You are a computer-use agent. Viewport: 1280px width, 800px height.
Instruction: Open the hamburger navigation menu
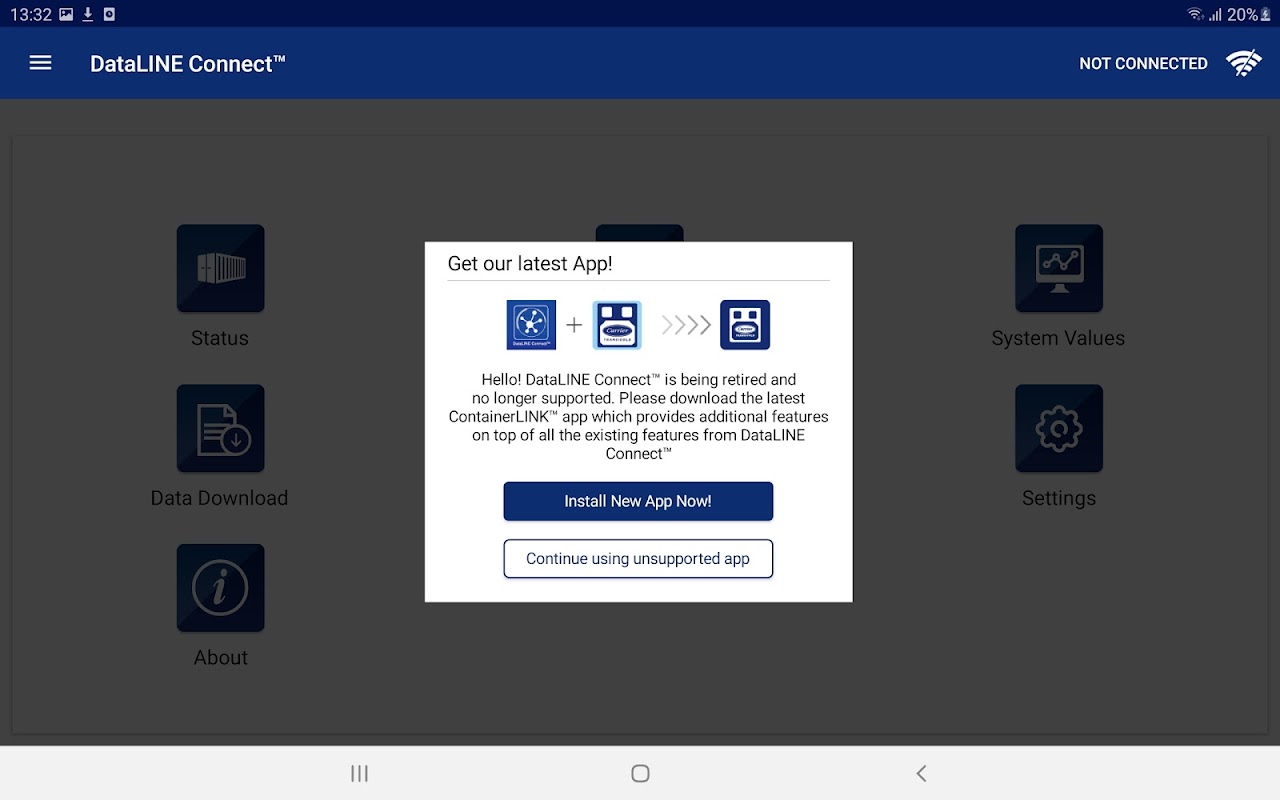pyautogui.click(x=40, y=63)
